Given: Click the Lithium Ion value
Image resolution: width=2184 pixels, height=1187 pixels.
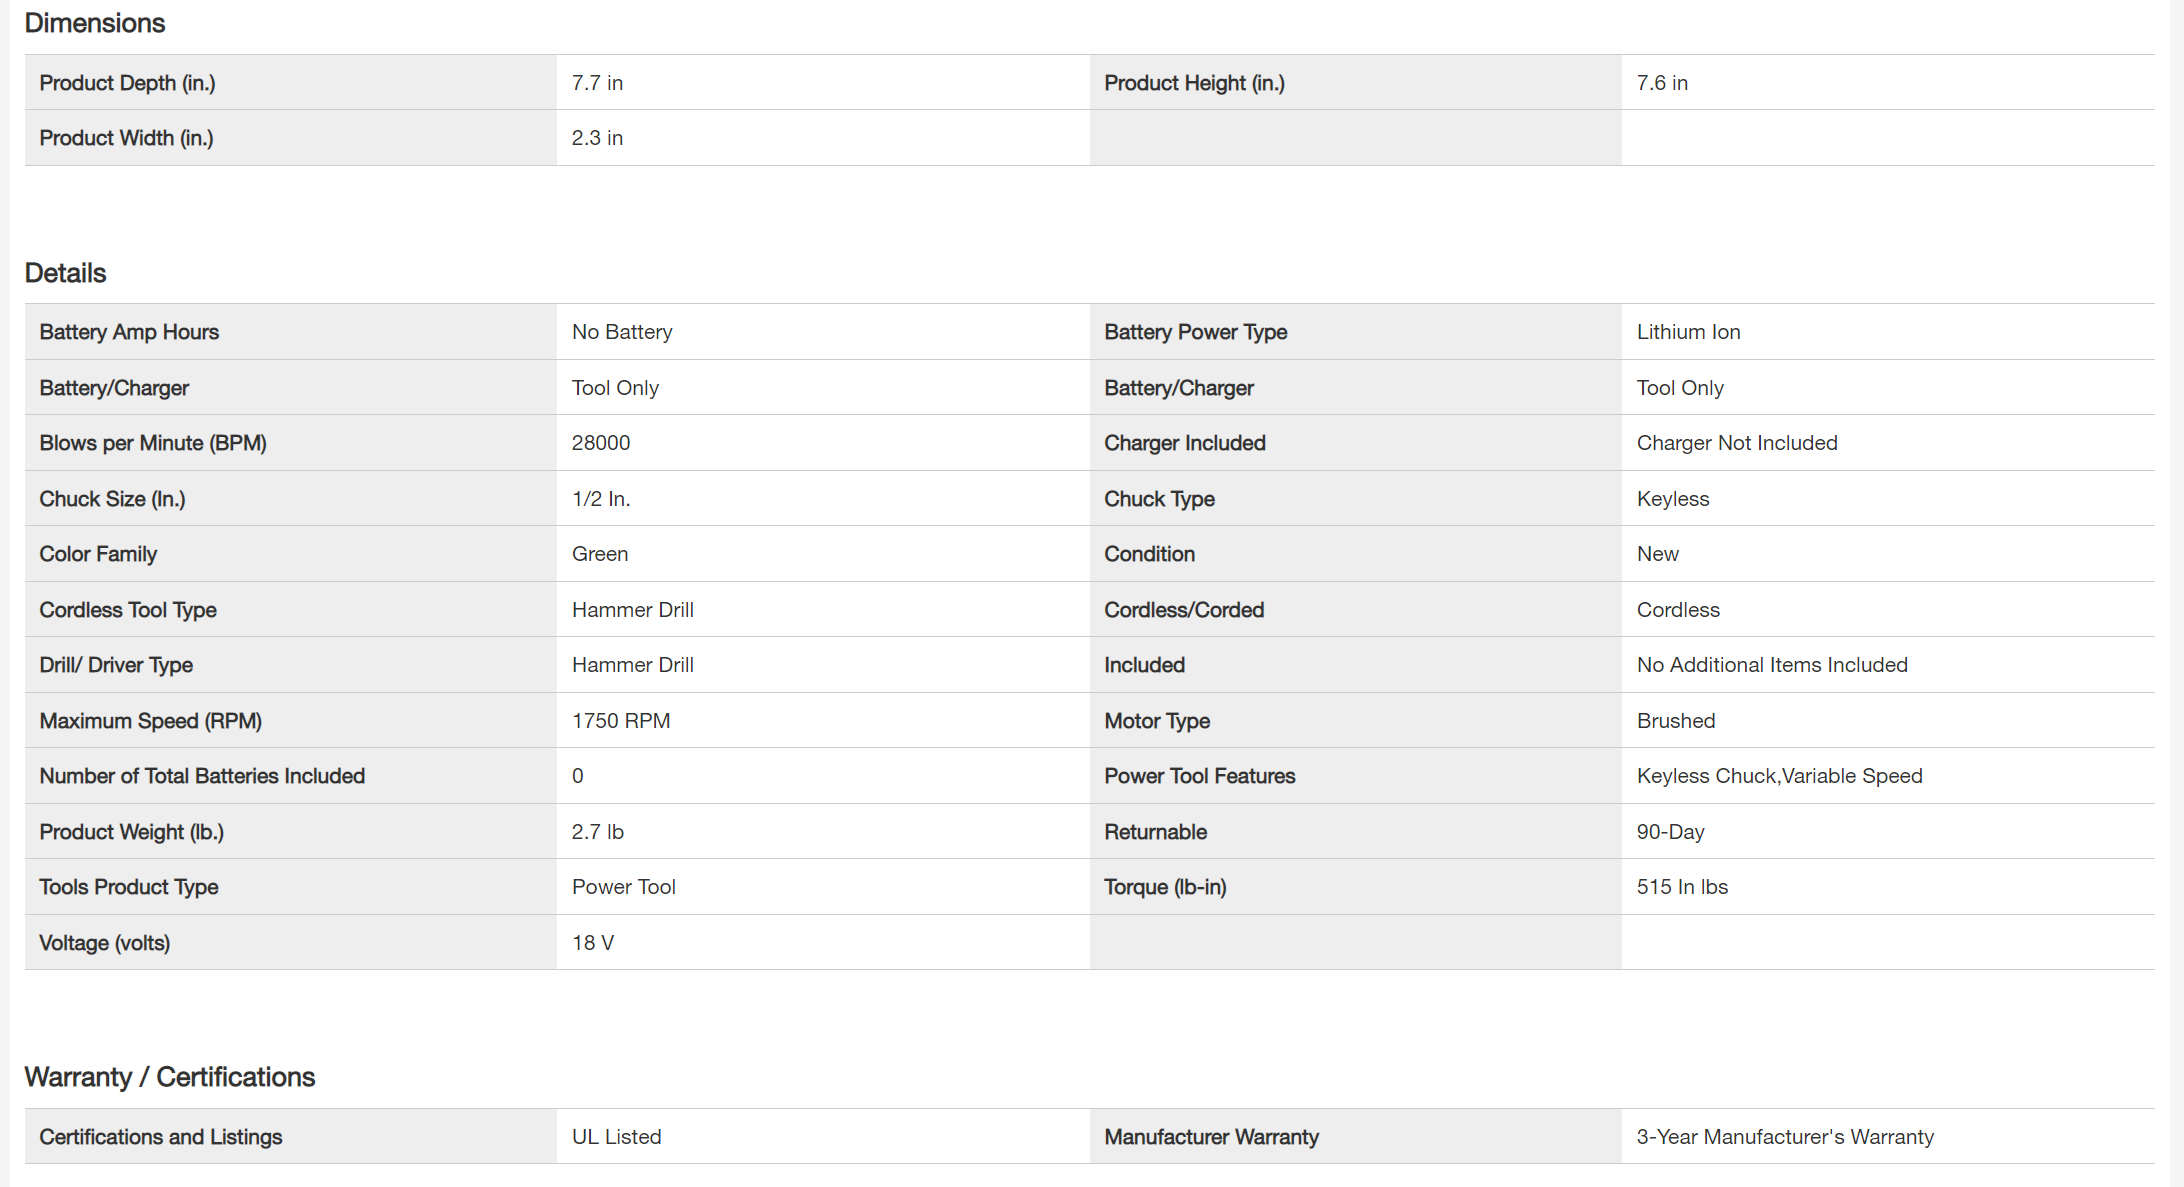Looking at the screenshot, I should point(1688,332).
